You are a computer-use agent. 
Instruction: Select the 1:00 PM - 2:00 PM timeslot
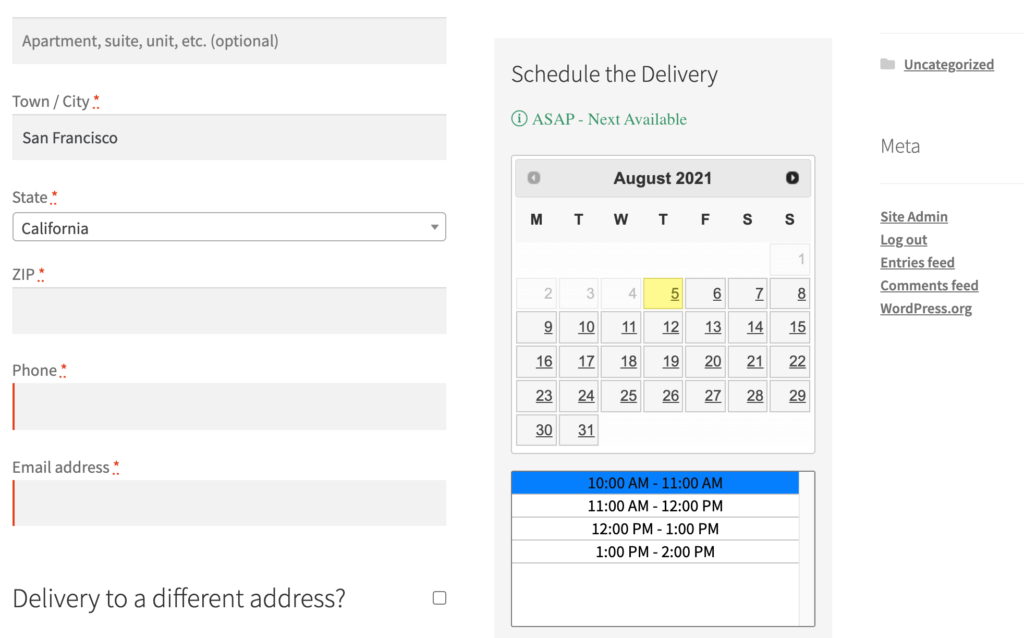pyautogui.click(x=655, y=551)
